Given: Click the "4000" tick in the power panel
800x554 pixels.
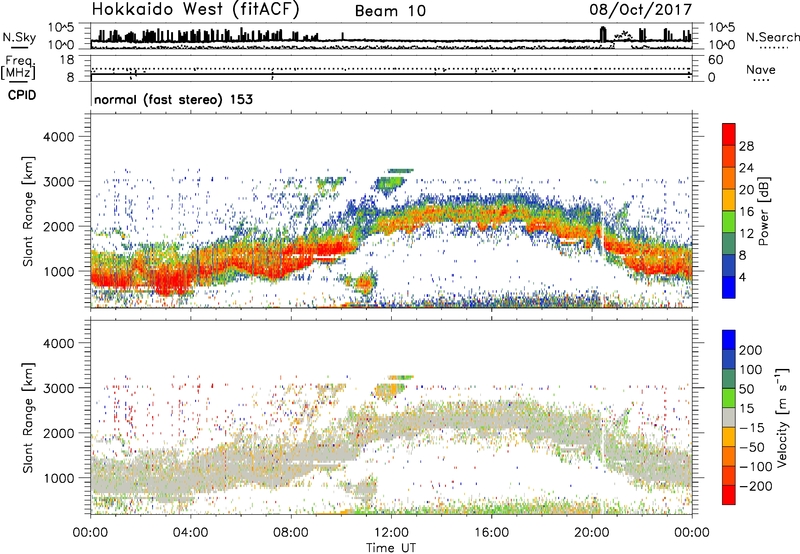Looking at the screenshot, I should click(58, 137).
